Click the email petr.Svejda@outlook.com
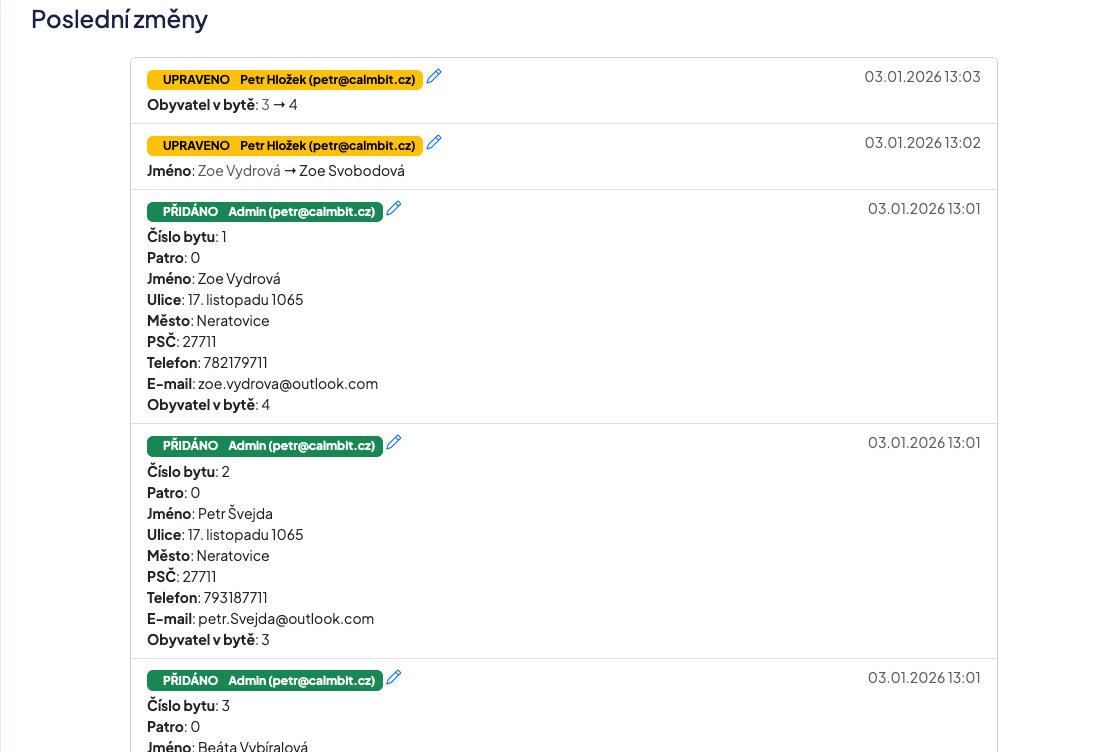The height and width of the screenshot is (752, 1117). pos(286,619)
